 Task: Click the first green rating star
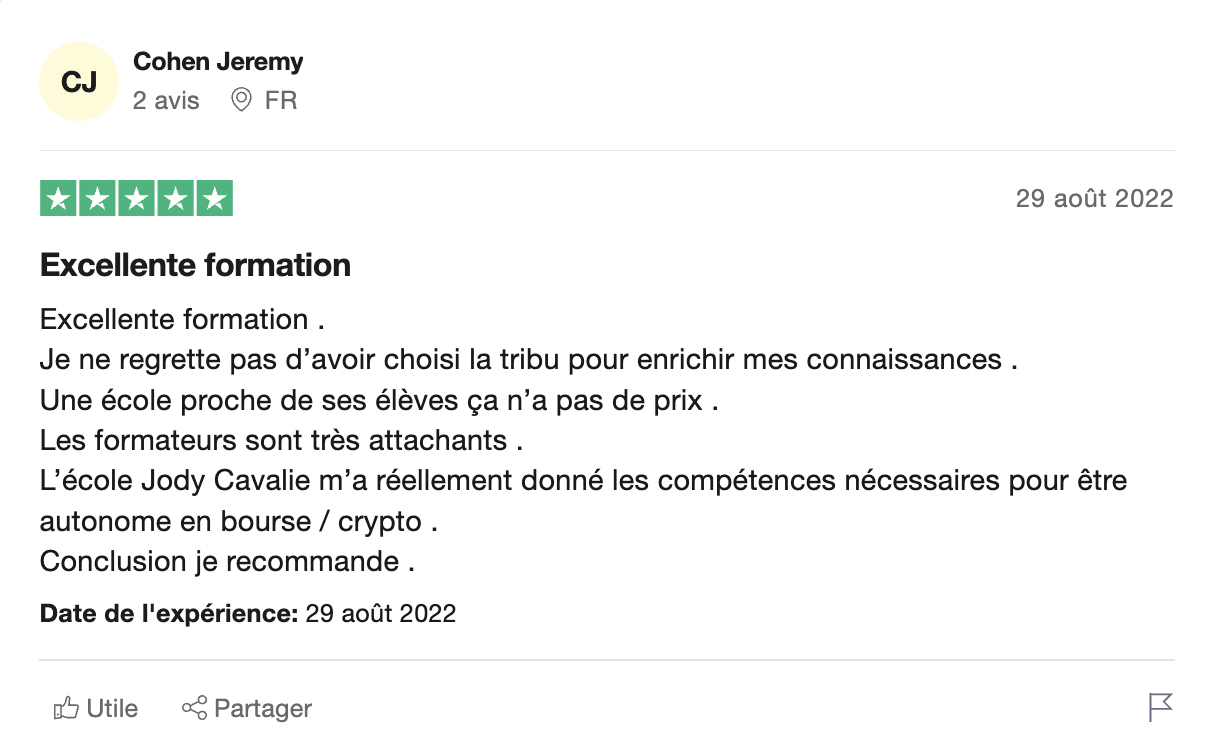click(59, 199)
